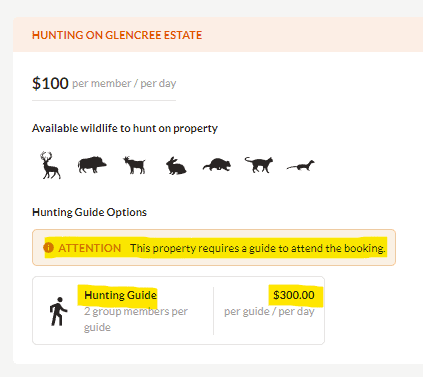
Task: Click the walking hiker guide icon
Action: [58, 311]
